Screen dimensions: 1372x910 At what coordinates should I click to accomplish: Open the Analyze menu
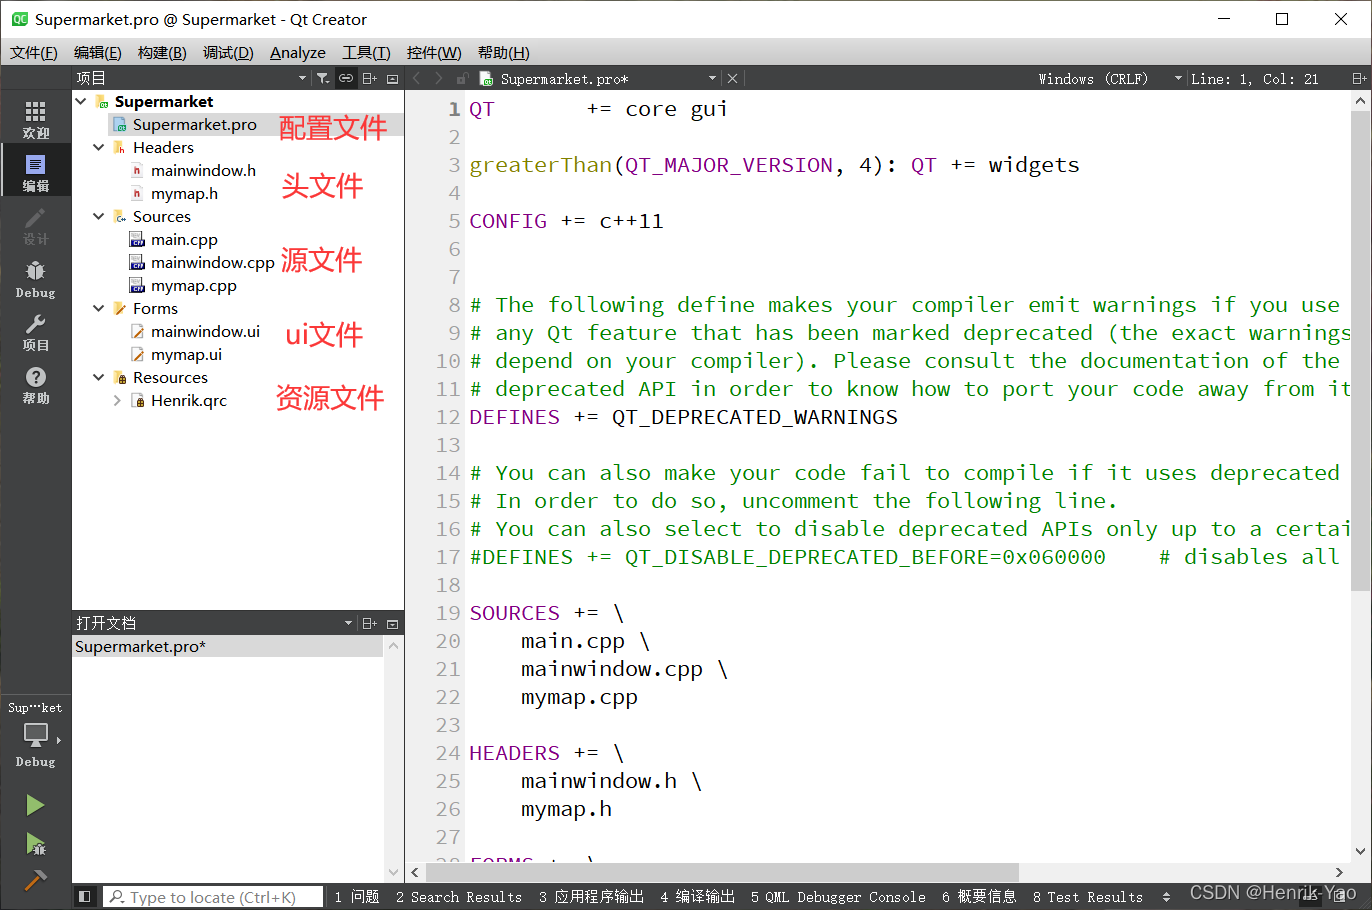298,53
